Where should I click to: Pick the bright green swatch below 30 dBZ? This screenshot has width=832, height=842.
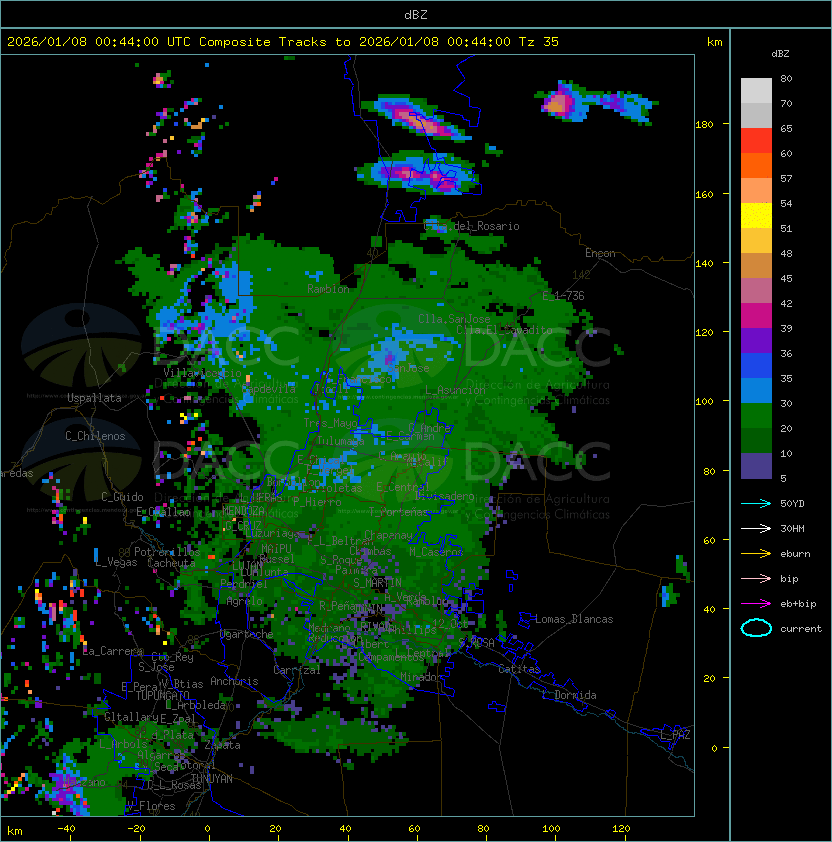tap(756, 416)
